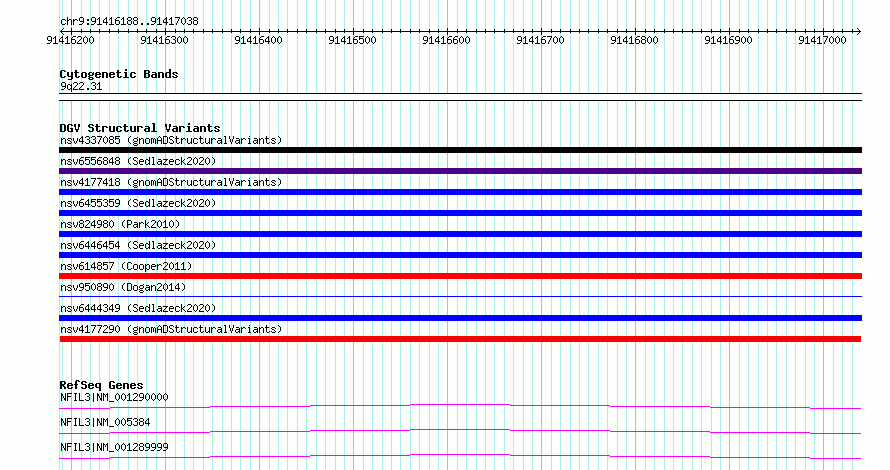Click the 91417000 ruler tick label

(822, 40)
